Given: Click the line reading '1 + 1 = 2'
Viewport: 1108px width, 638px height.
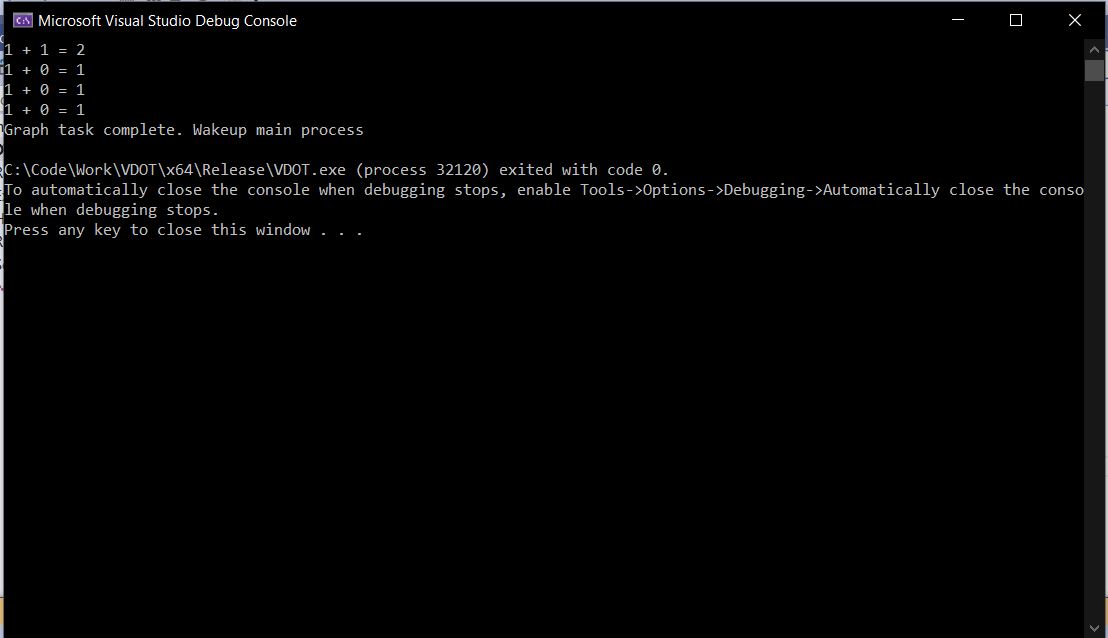Looking at the screenshot, I should pos(44,49).
